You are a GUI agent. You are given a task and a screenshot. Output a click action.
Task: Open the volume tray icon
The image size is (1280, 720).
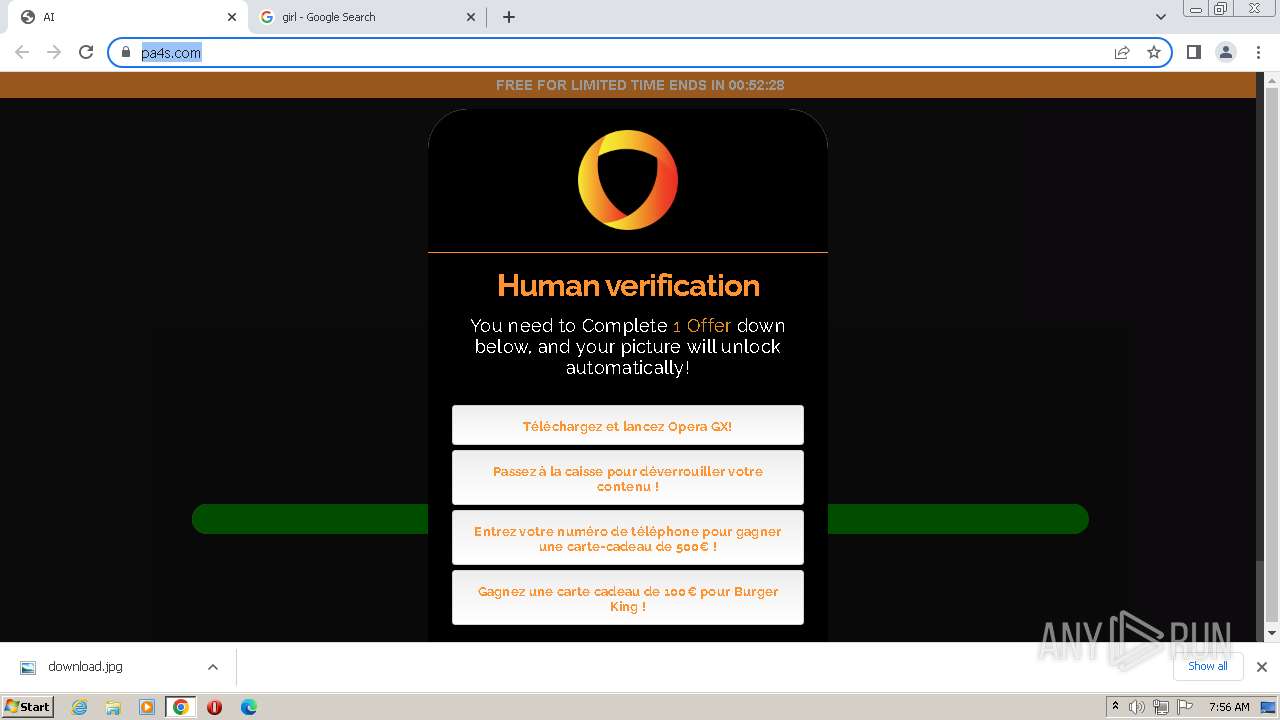(1137, 707)
